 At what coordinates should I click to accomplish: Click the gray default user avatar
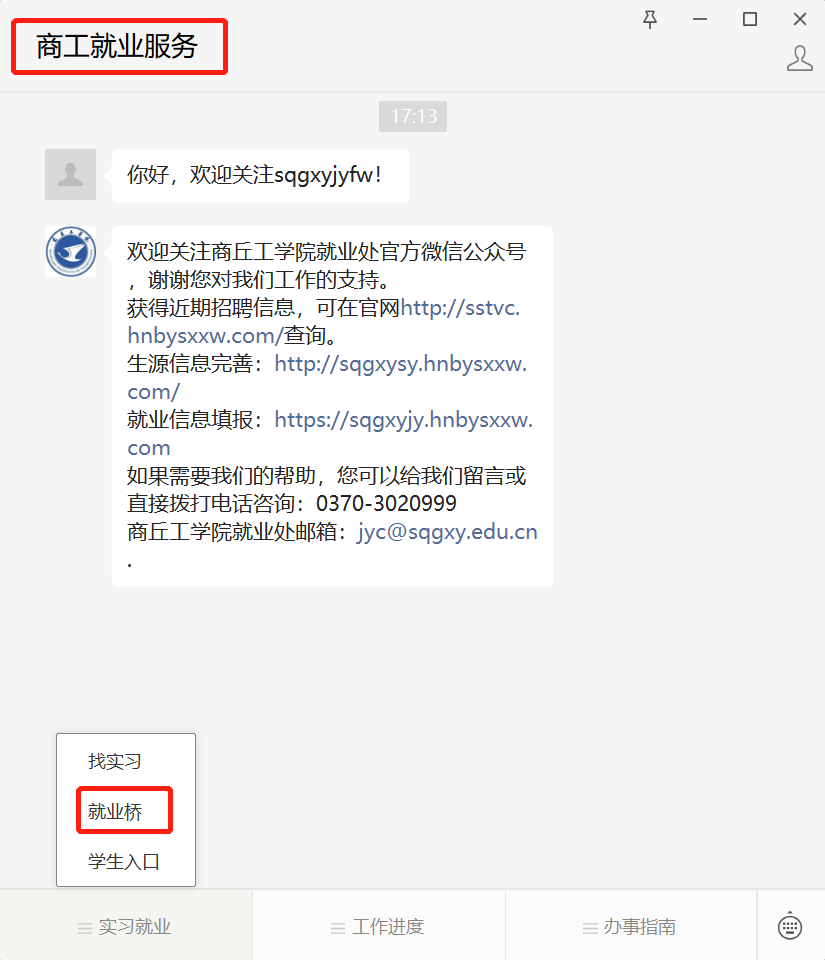(70, 174)
